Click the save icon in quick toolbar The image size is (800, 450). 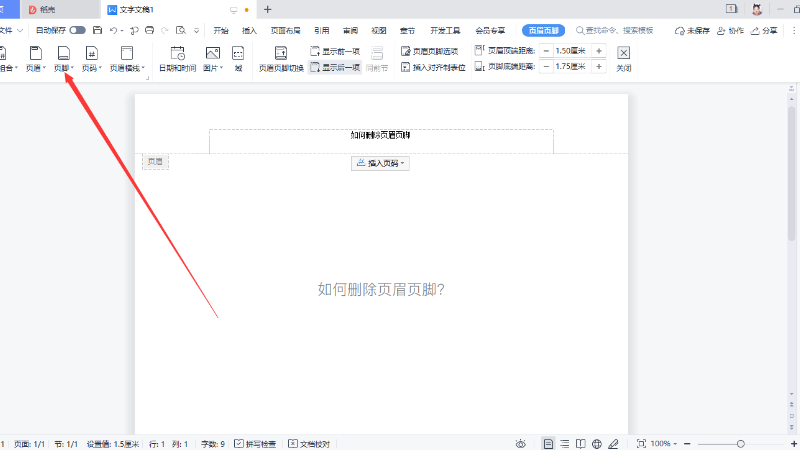pos(96,31)
